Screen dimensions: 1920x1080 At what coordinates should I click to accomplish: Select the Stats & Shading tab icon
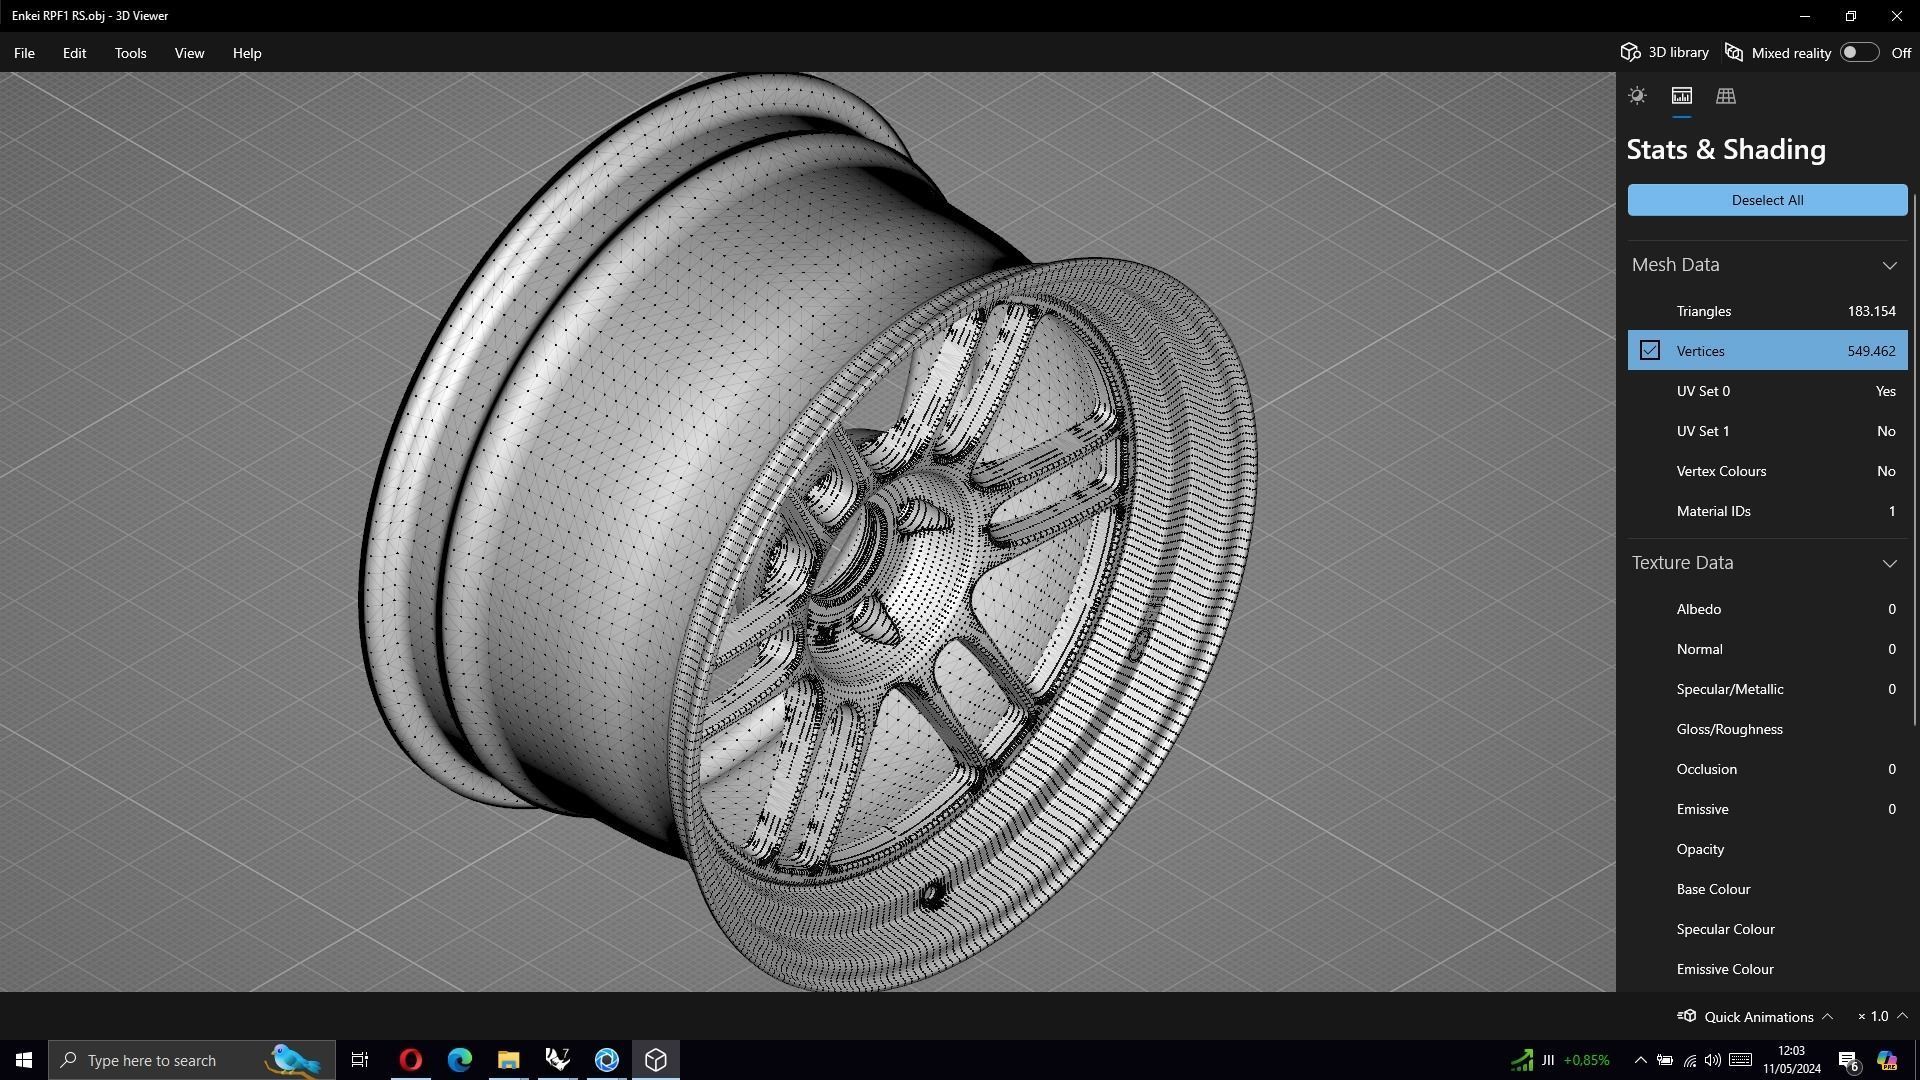point(1681,96)
